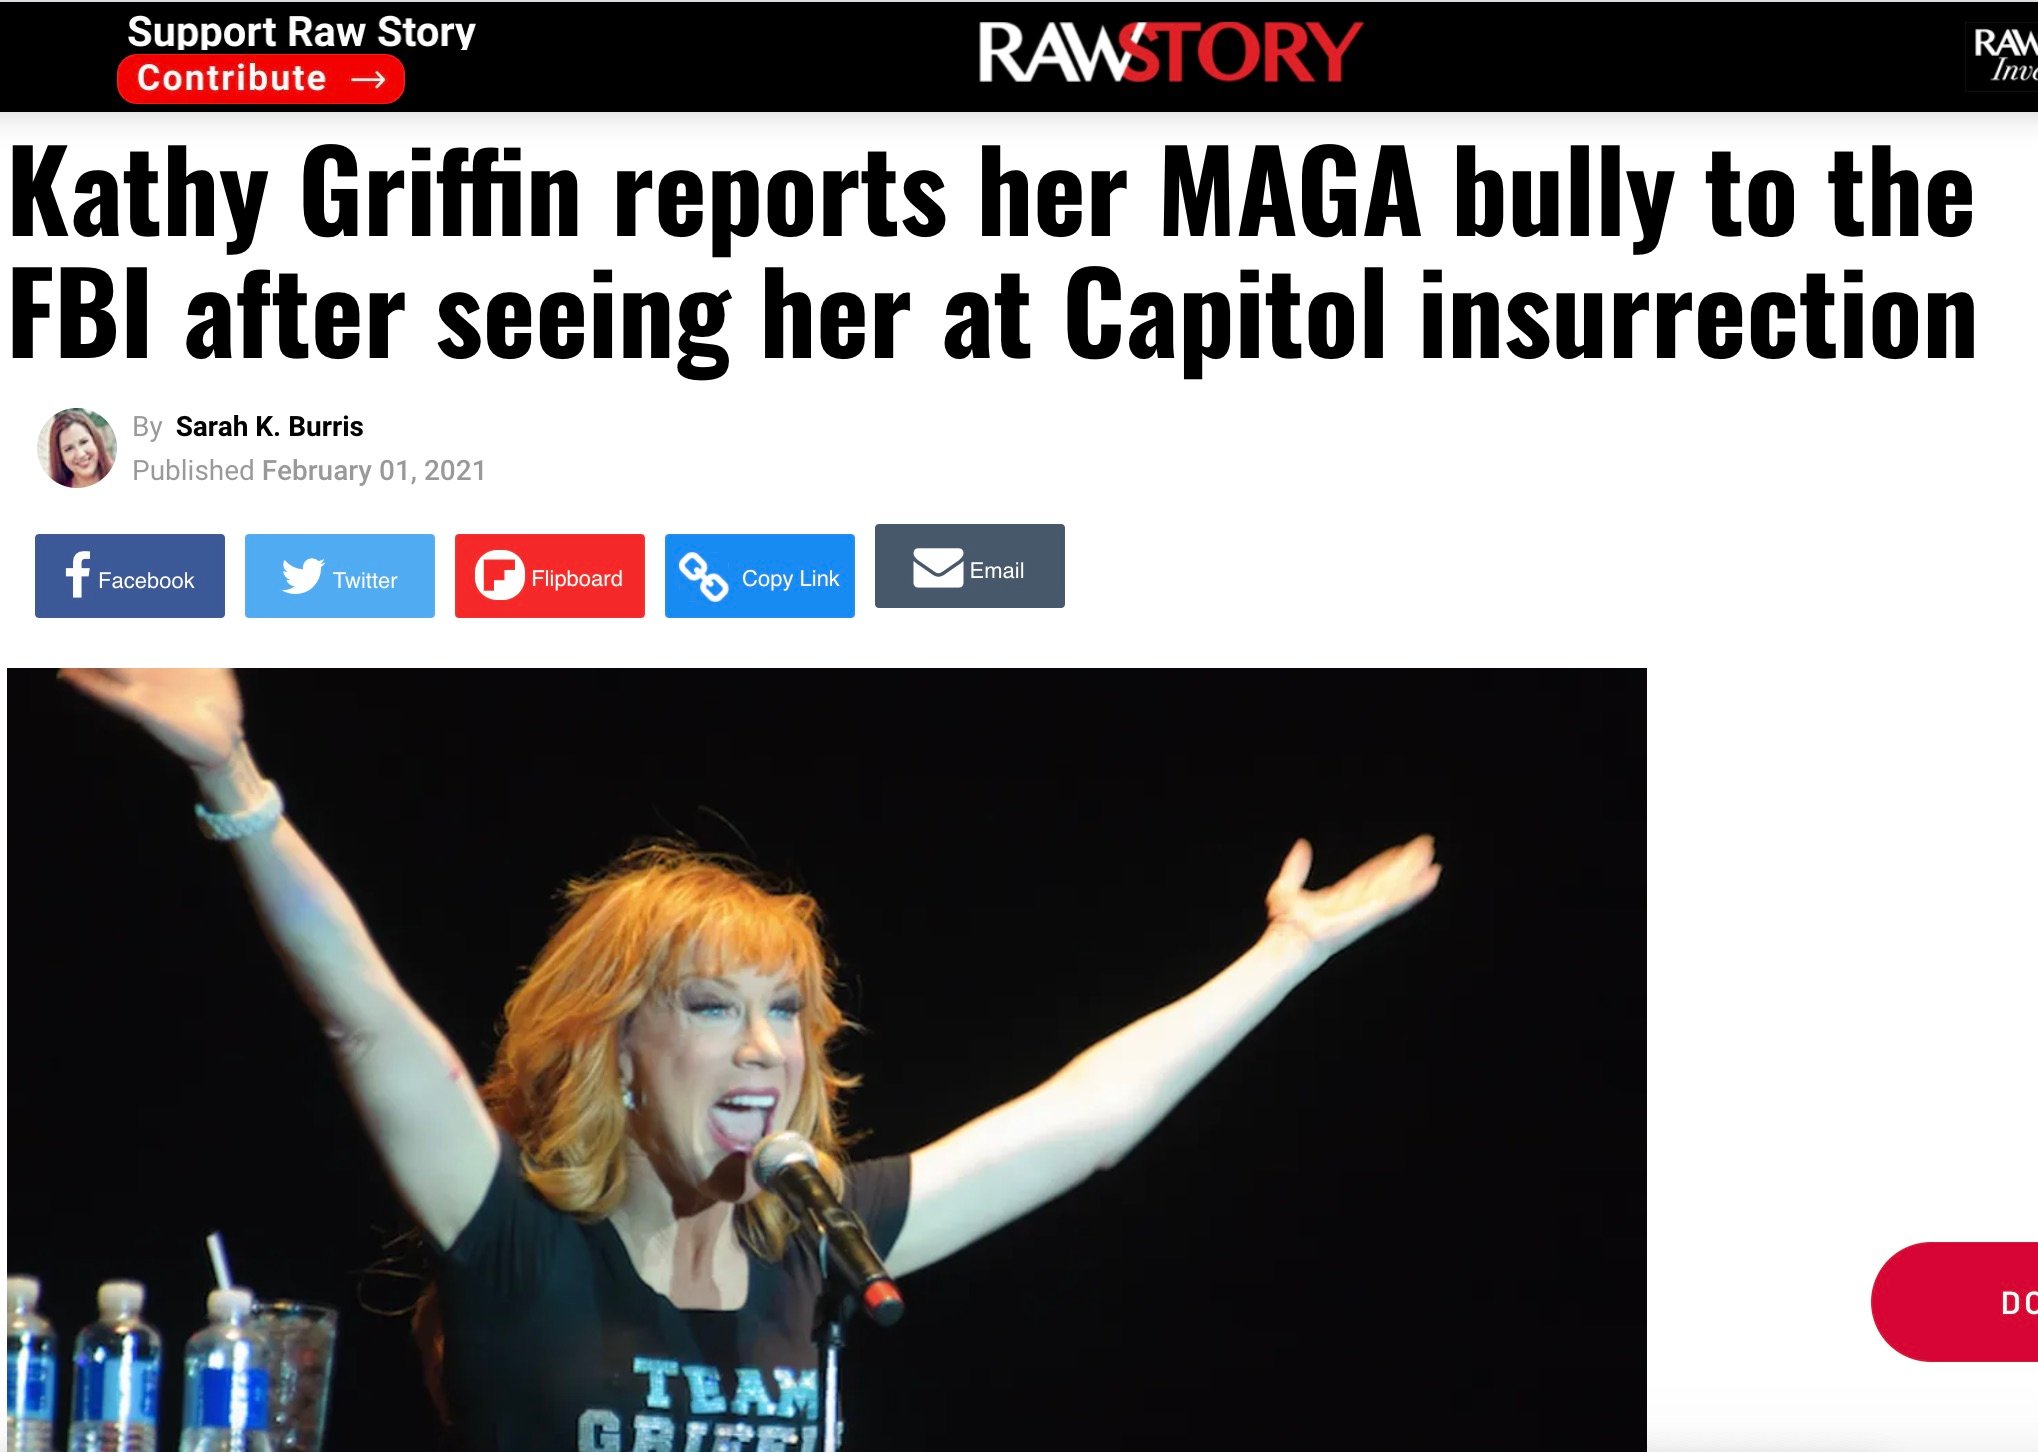Screen dimensions: 2038x1452
Task: Click the Email envelope icon
Action: click(938, 568)
